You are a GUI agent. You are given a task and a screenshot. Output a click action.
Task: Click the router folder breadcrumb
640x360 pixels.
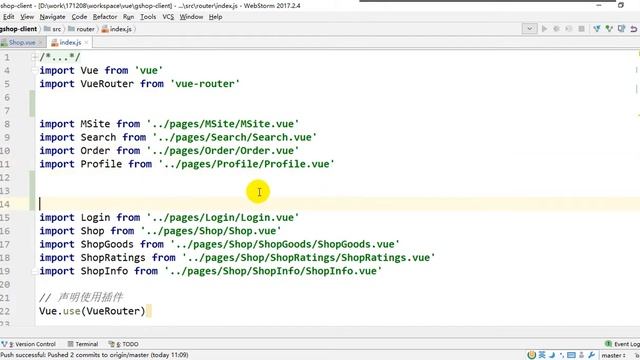click(x=81, y=29)
